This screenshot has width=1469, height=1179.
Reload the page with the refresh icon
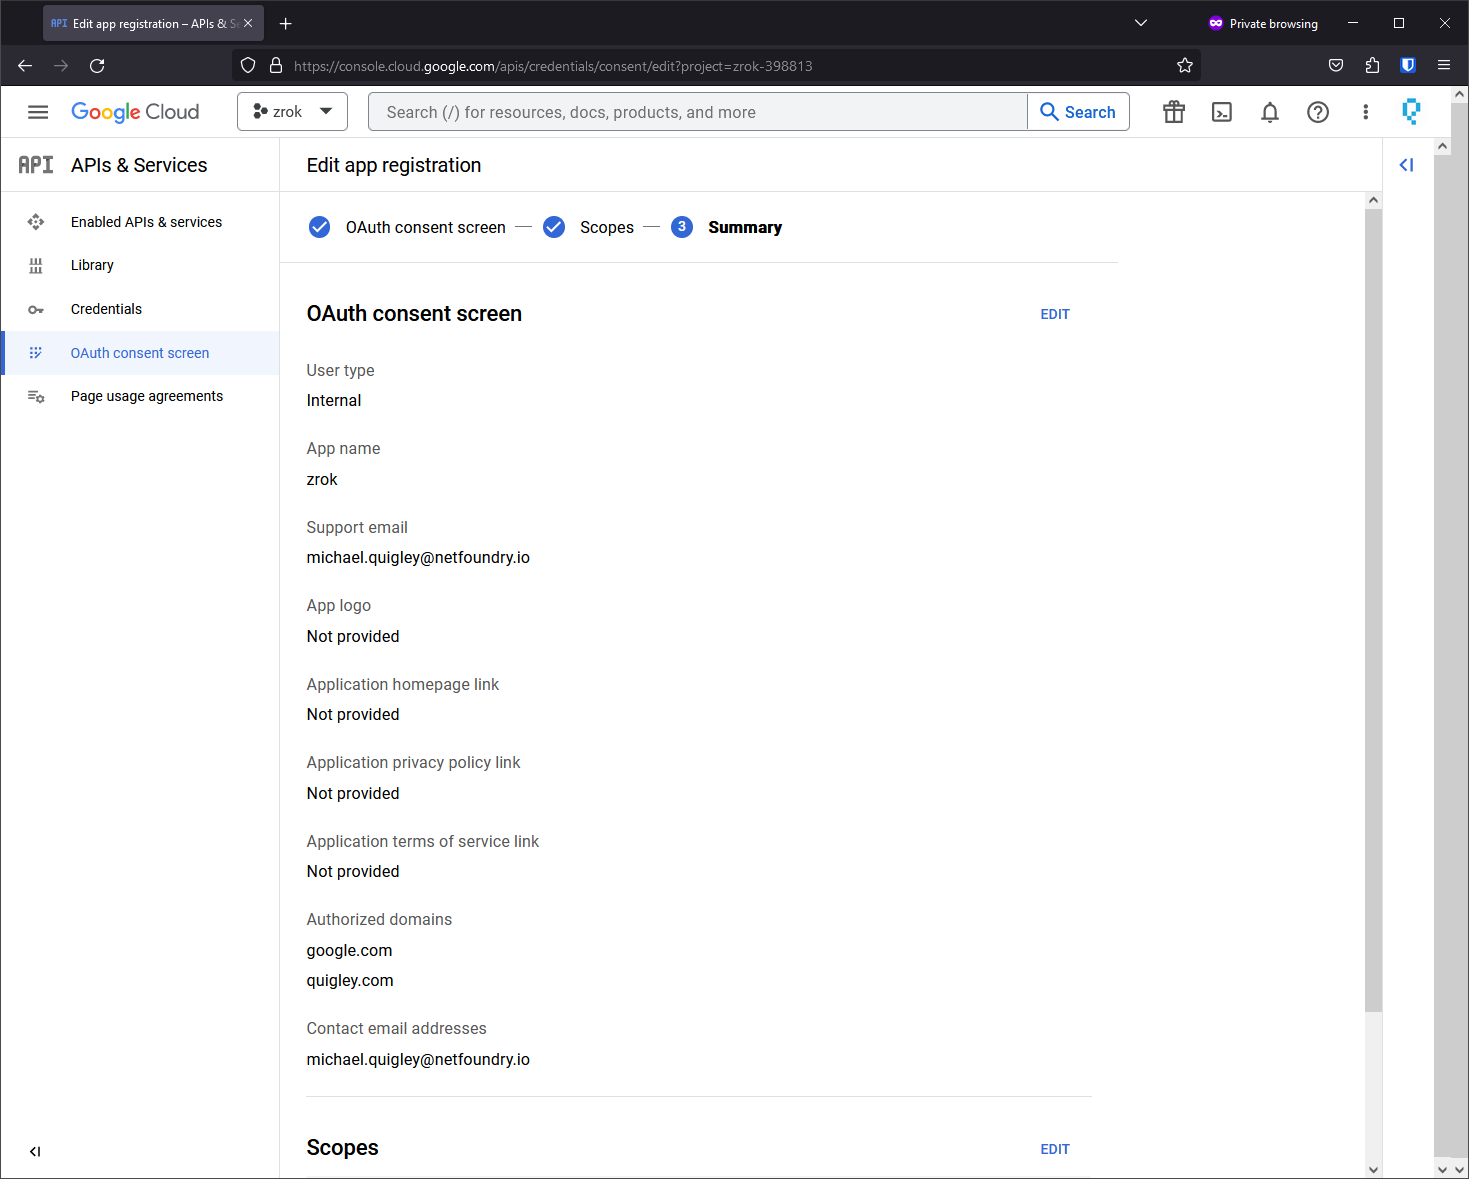[x=97, y=66]
